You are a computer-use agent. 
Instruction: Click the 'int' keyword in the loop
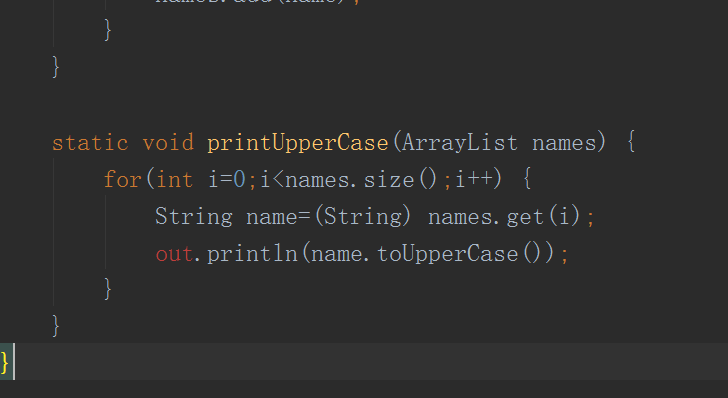click(175, 179)
